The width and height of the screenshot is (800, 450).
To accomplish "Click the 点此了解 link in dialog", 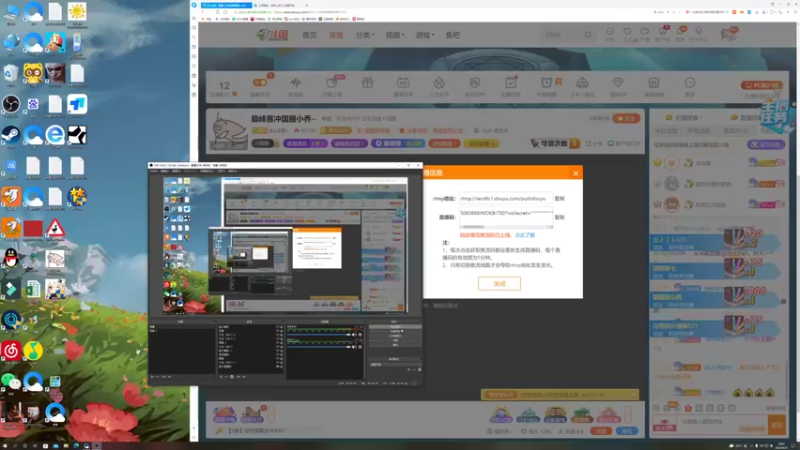I will 524,235.
